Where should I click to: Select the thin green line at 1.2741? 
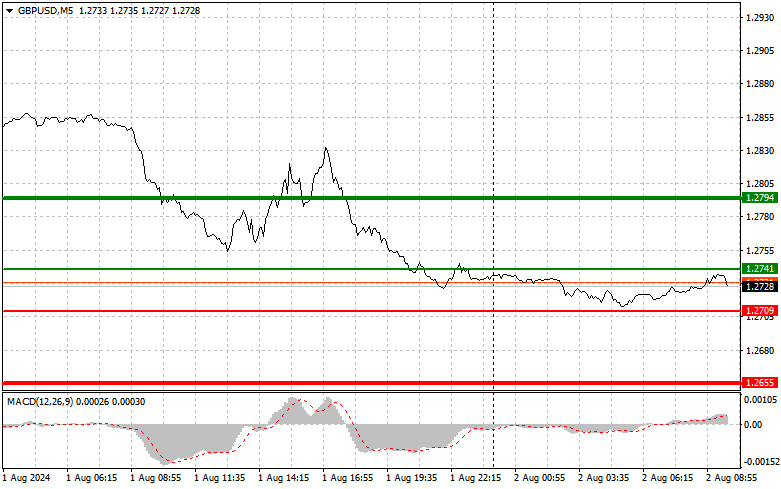tap(372, 269)
